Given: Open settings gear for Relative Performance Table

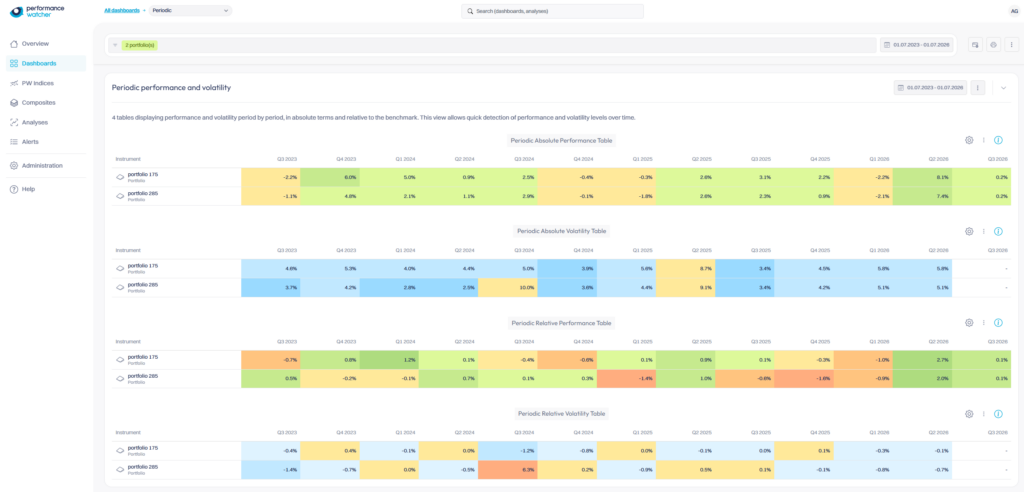Looking at the screenshot, I should coord(969,323).
